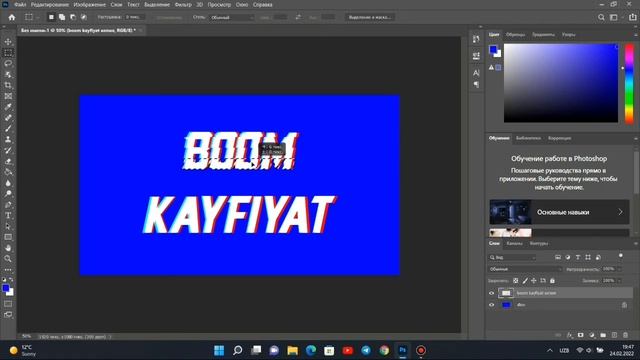Open the layer filter kind dropdown

click(x=513, y=258)
